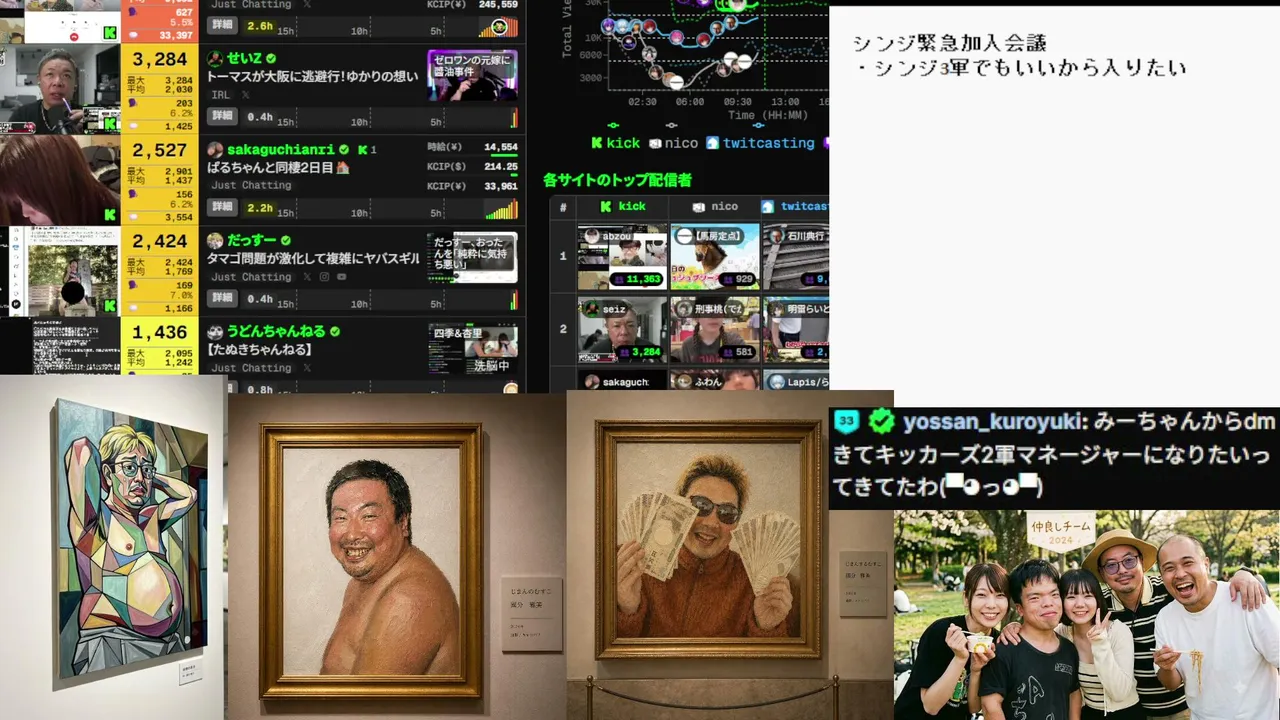Click the 詳細 button in せいZ's row
Screen dimensions: 1280x720
point(222,117)
